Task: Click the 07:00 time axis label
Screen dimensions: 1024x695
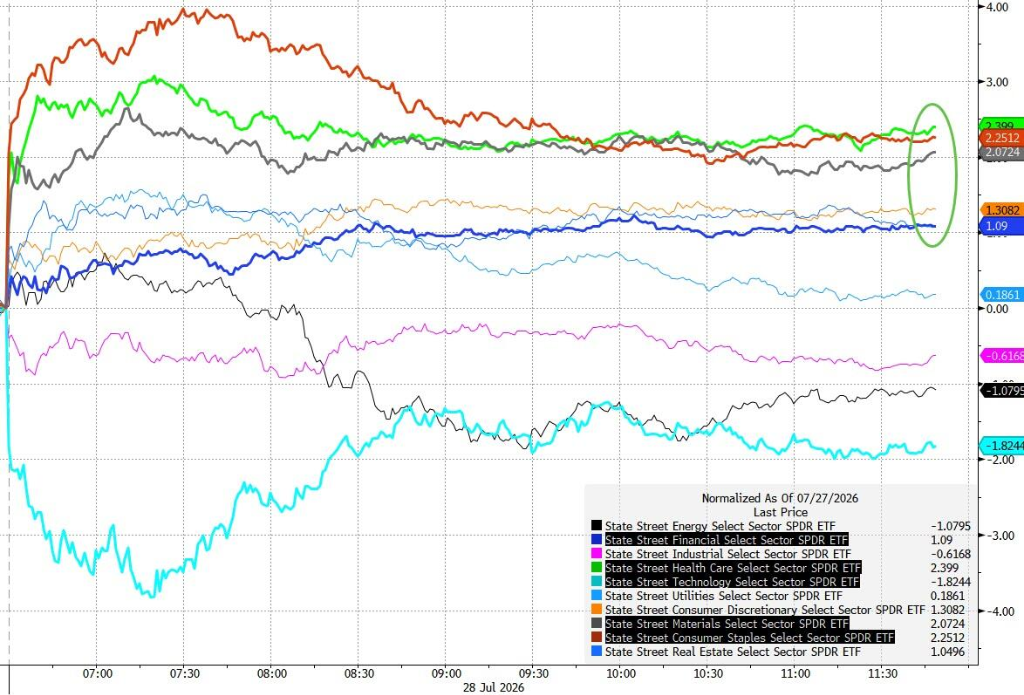Action: pyautogui.click(x=98, y=673)
